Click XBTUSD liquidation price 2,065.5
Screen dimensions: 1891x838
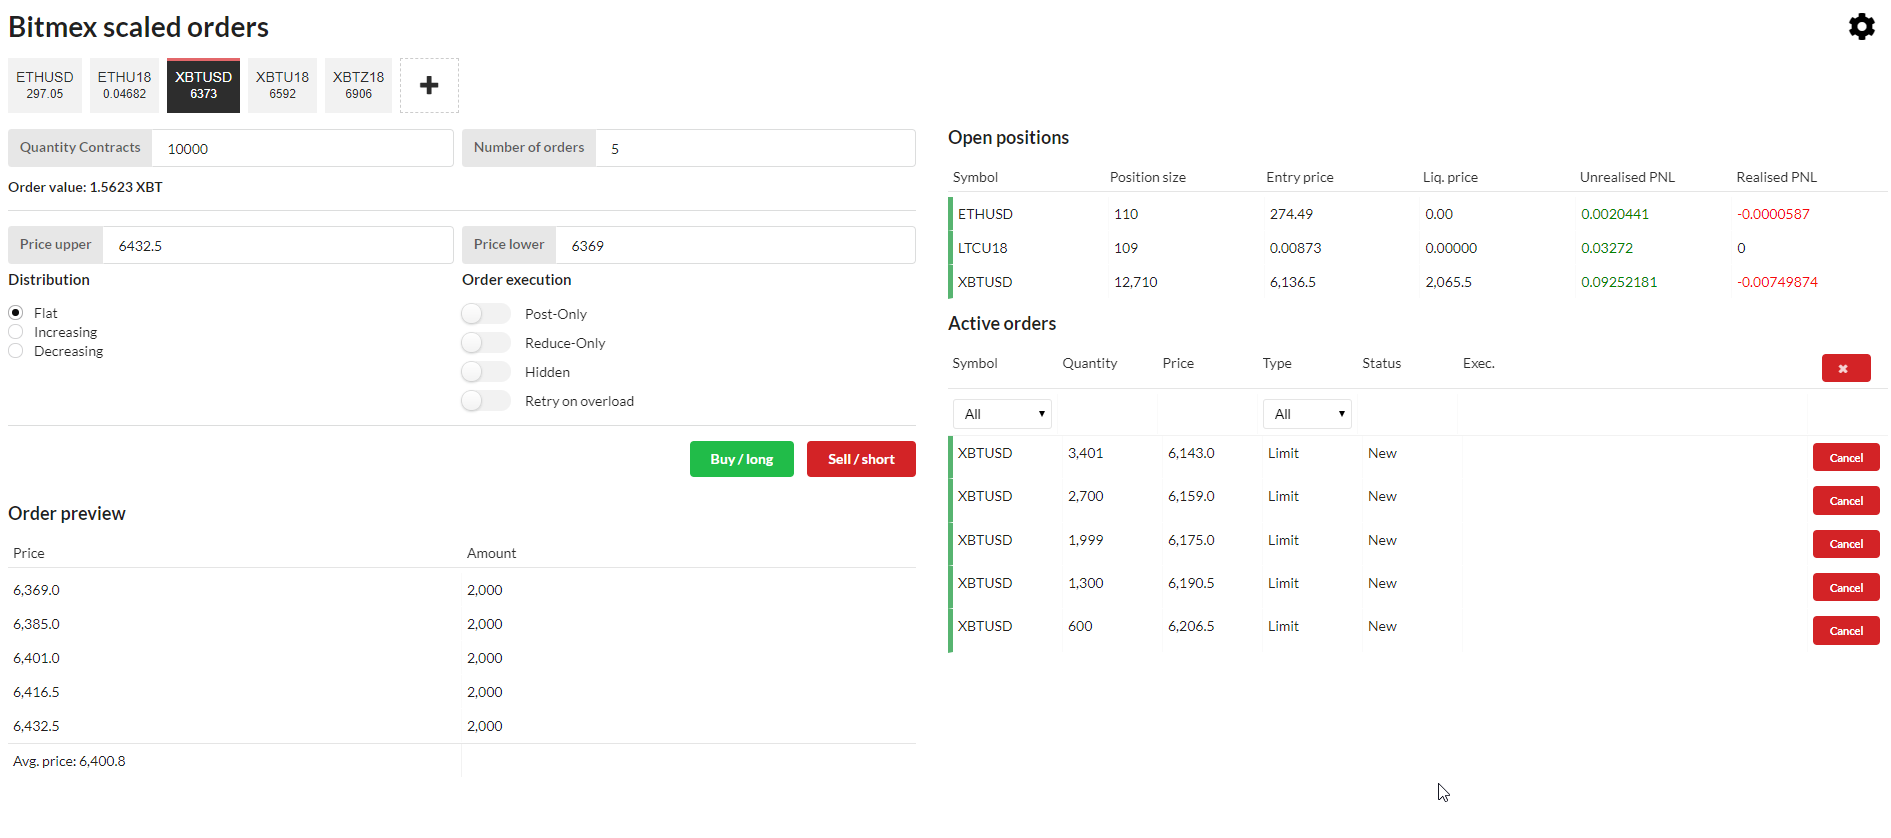tap(1448, 282)
